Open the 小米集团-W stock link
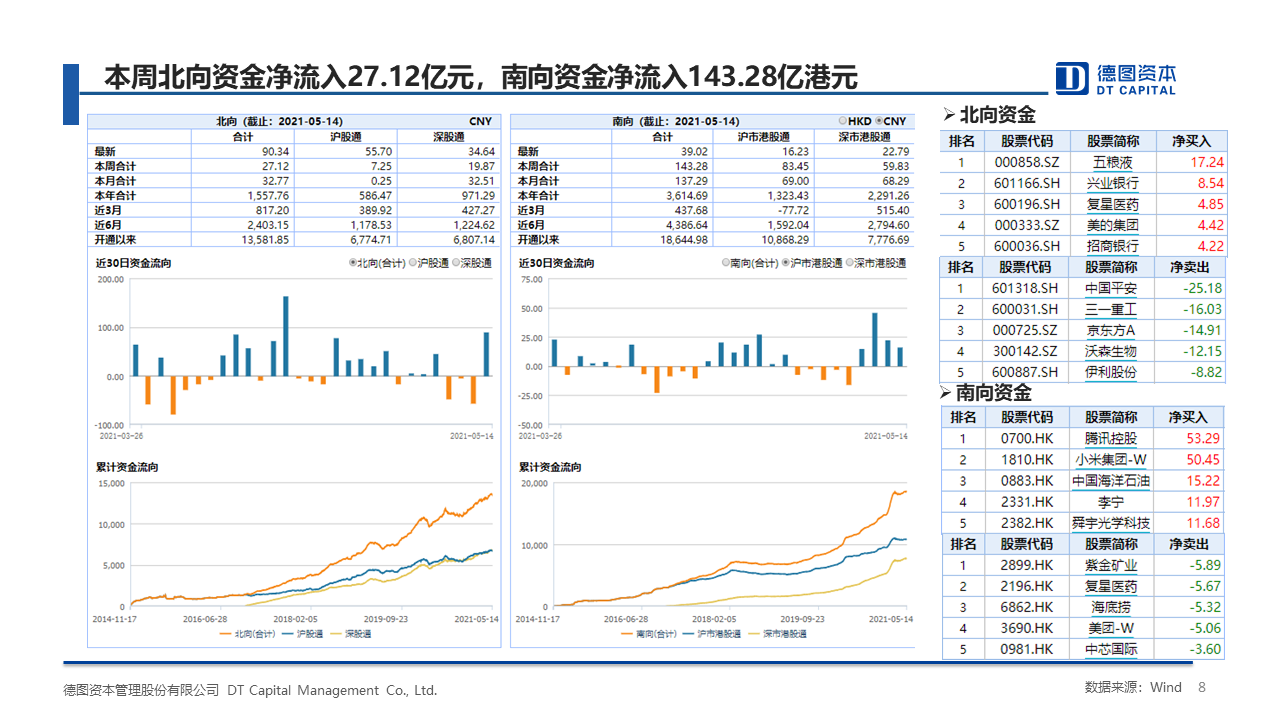 pyautogui.click(x=1110, y=459)
